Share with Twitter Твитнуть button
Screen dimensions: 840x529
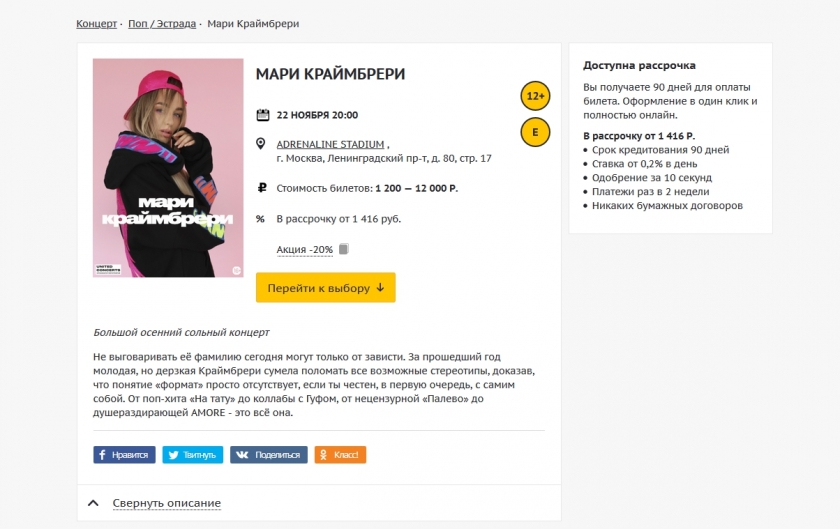pyautogui.click(x=193, y=455)
